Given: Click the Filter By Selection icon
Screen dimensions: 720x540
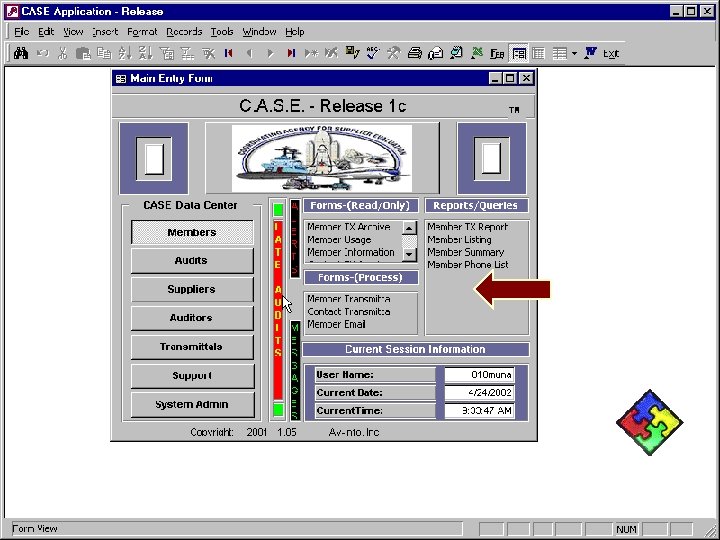Looking at the screenshot, I should coord(167,53).
